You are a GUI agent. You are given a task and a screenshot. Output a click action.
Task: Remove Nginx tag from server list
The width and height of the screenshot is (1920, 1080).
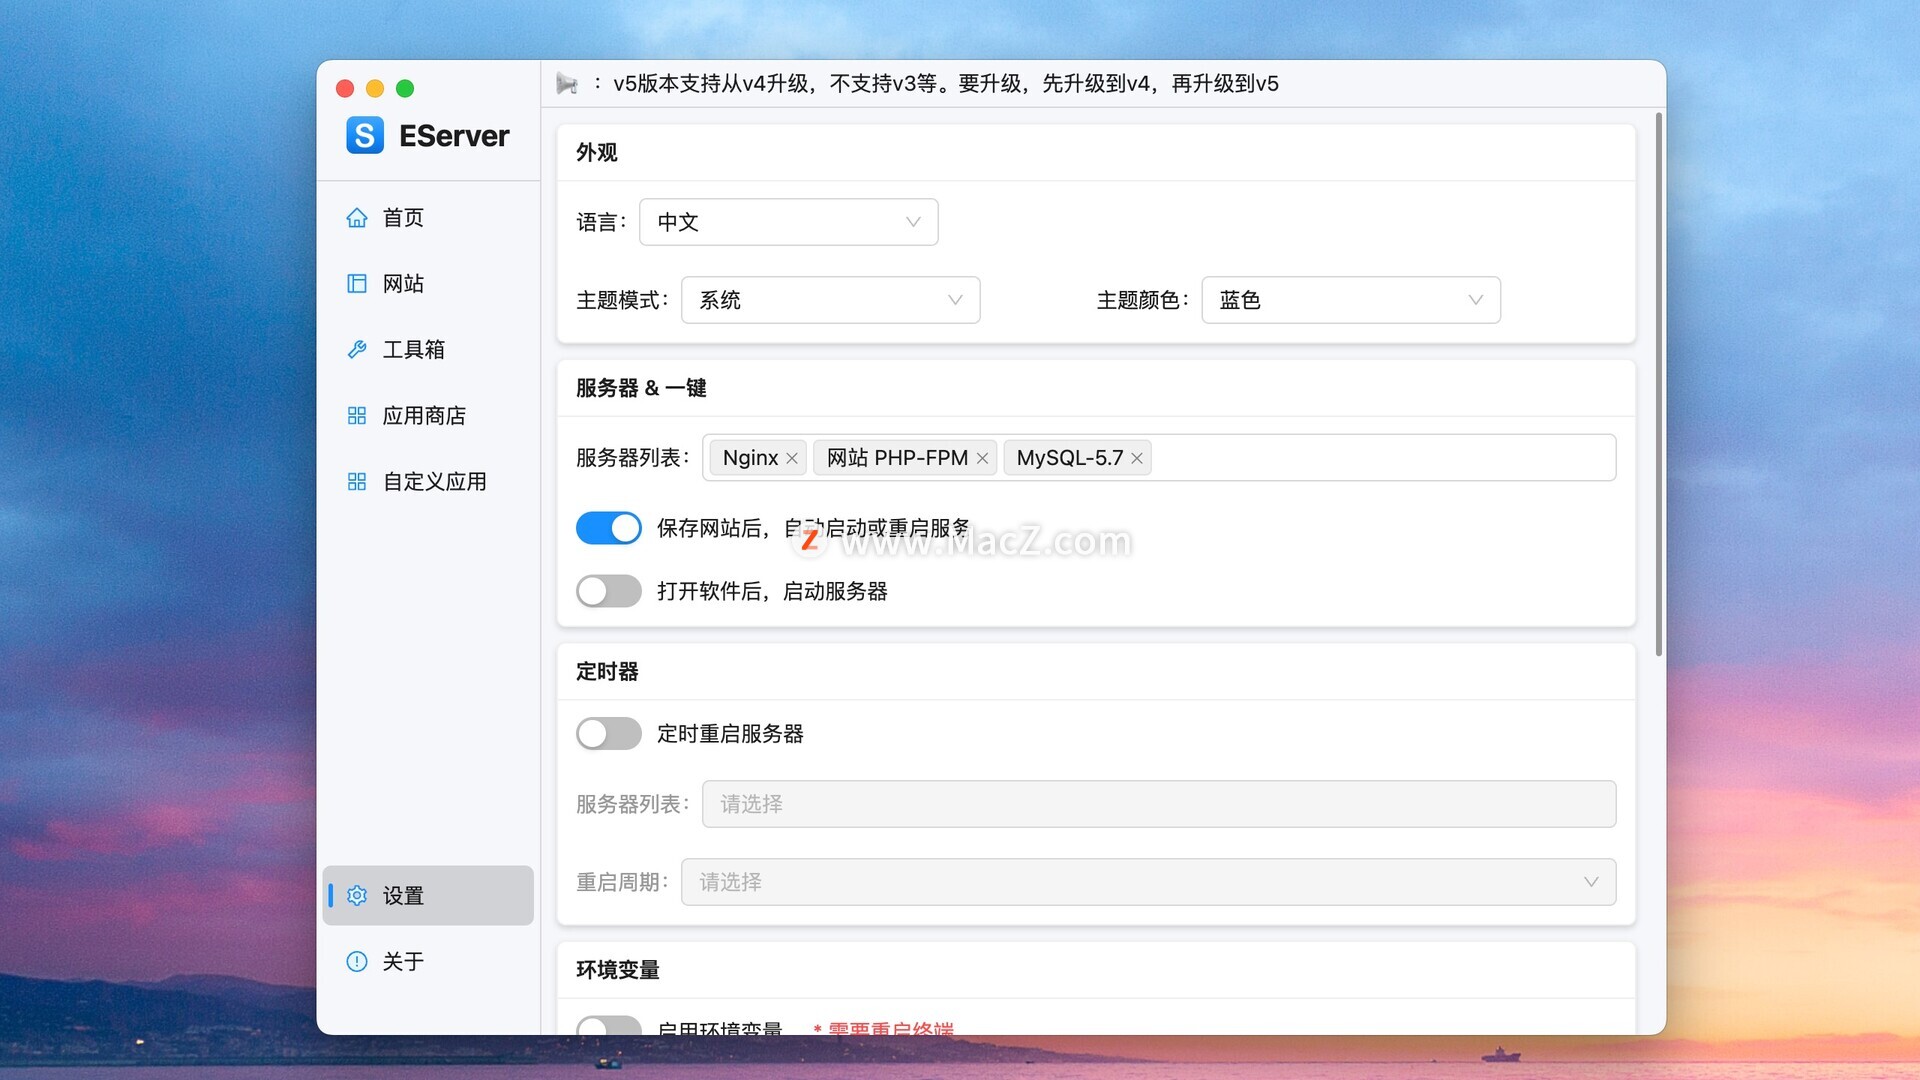792,458
